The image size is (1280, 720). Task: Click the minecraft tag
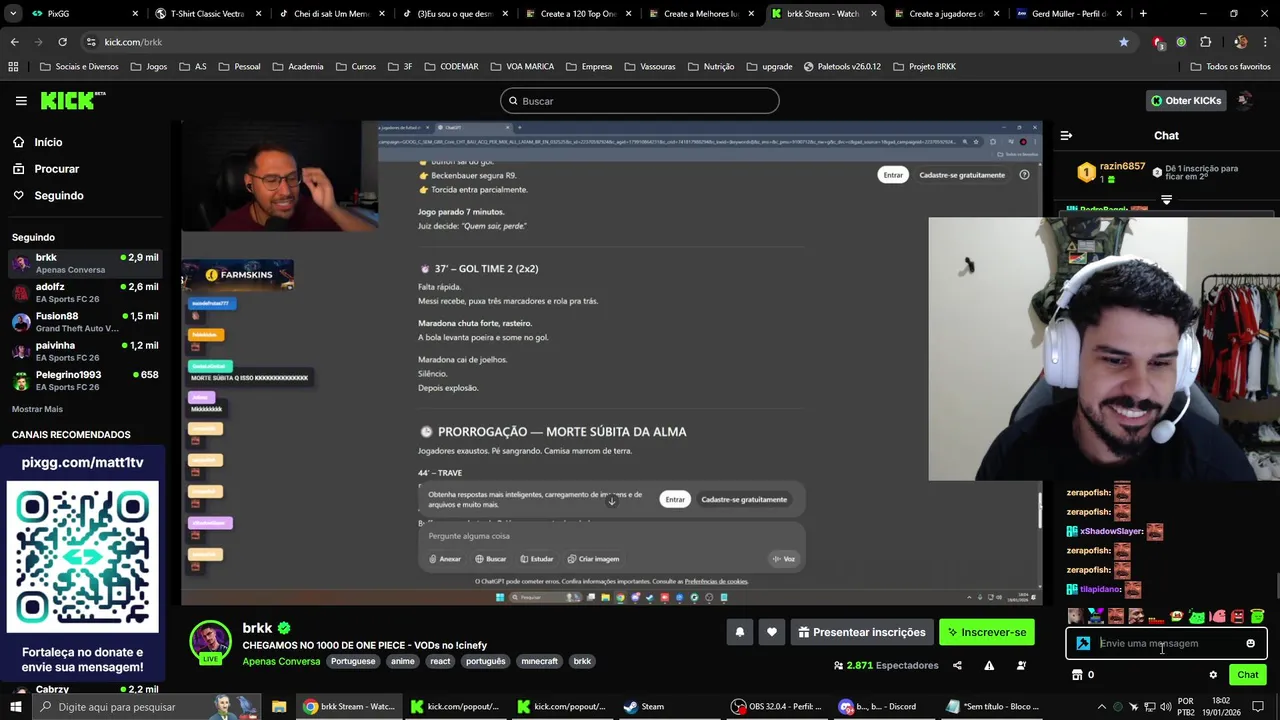(539, 661)
